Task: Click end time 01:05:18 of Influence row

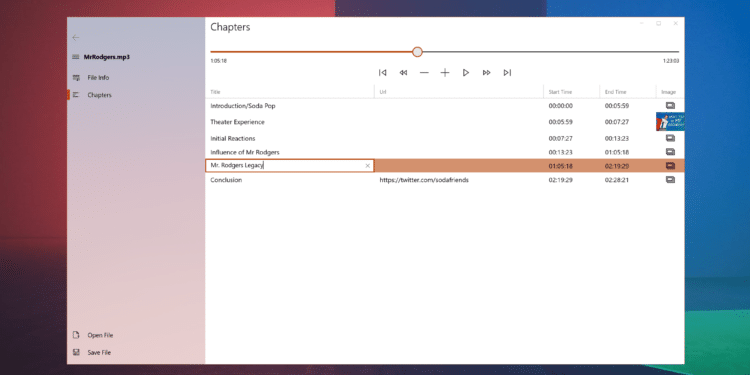Action: (617, 152)
